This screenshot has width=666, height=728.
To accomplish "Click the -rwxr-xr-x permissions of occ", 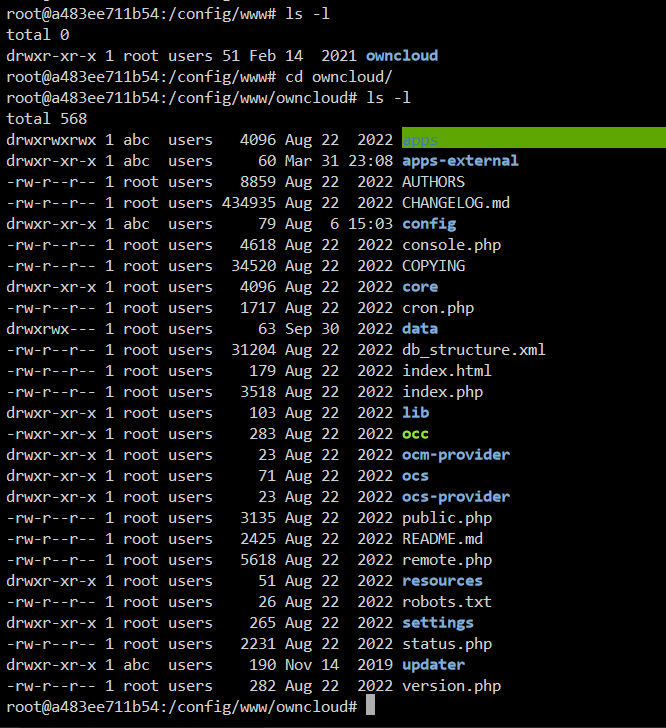I will 52,434.
